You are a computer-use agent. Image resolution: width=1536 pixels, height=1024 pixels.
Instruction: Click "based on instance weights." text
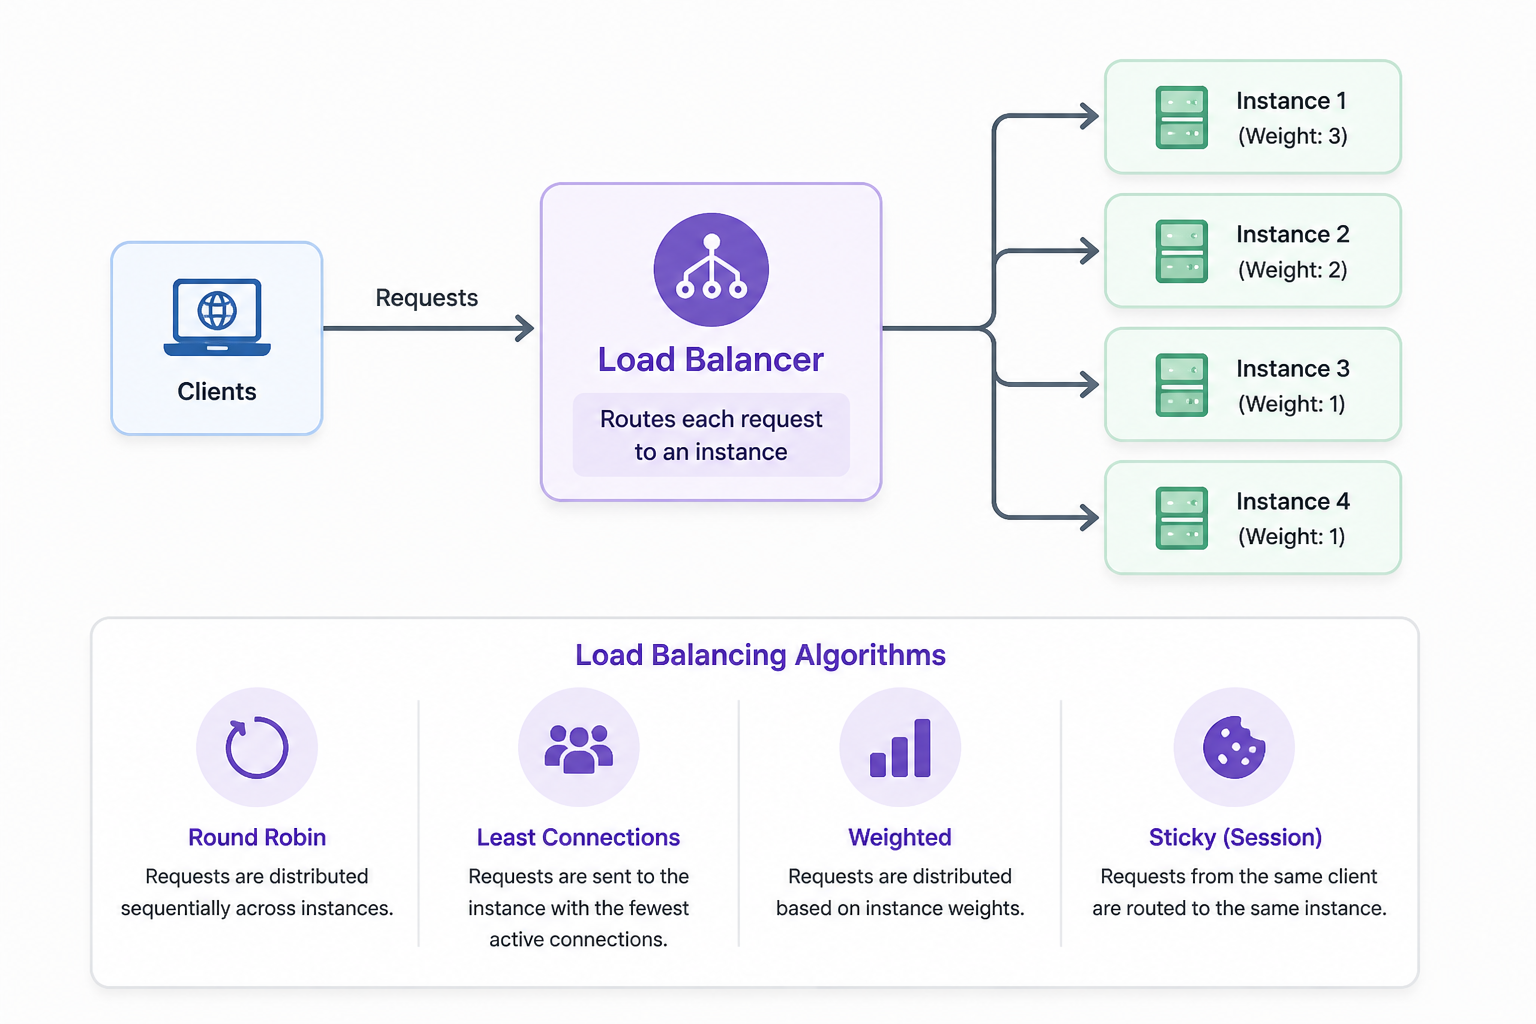(x=900, y=908)
